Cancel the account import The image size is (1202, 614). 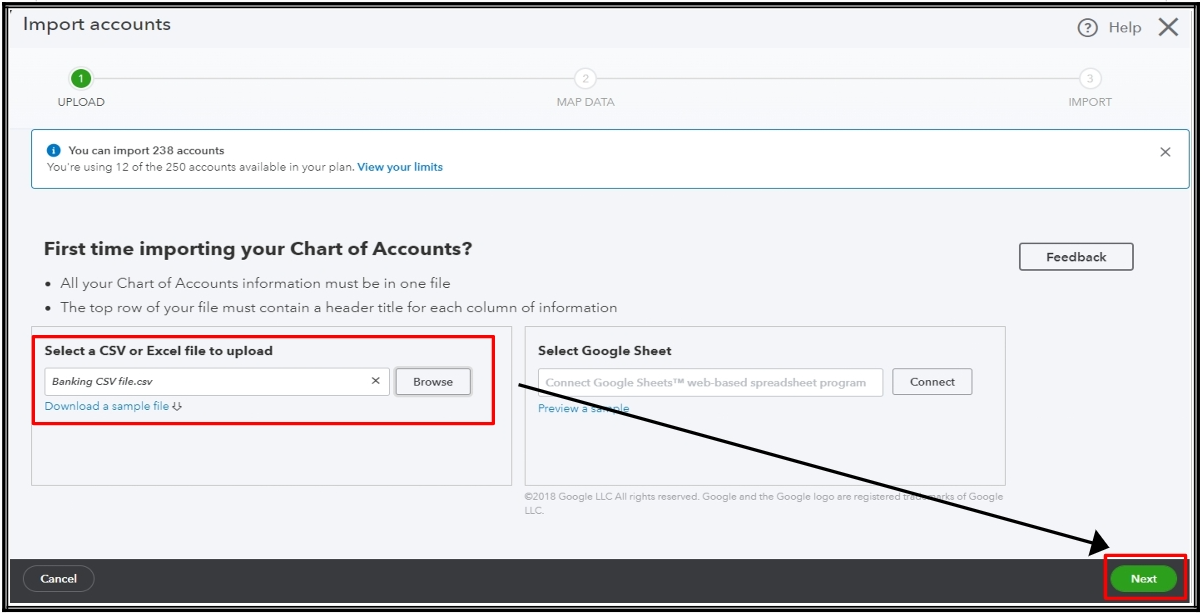(58, 578)
